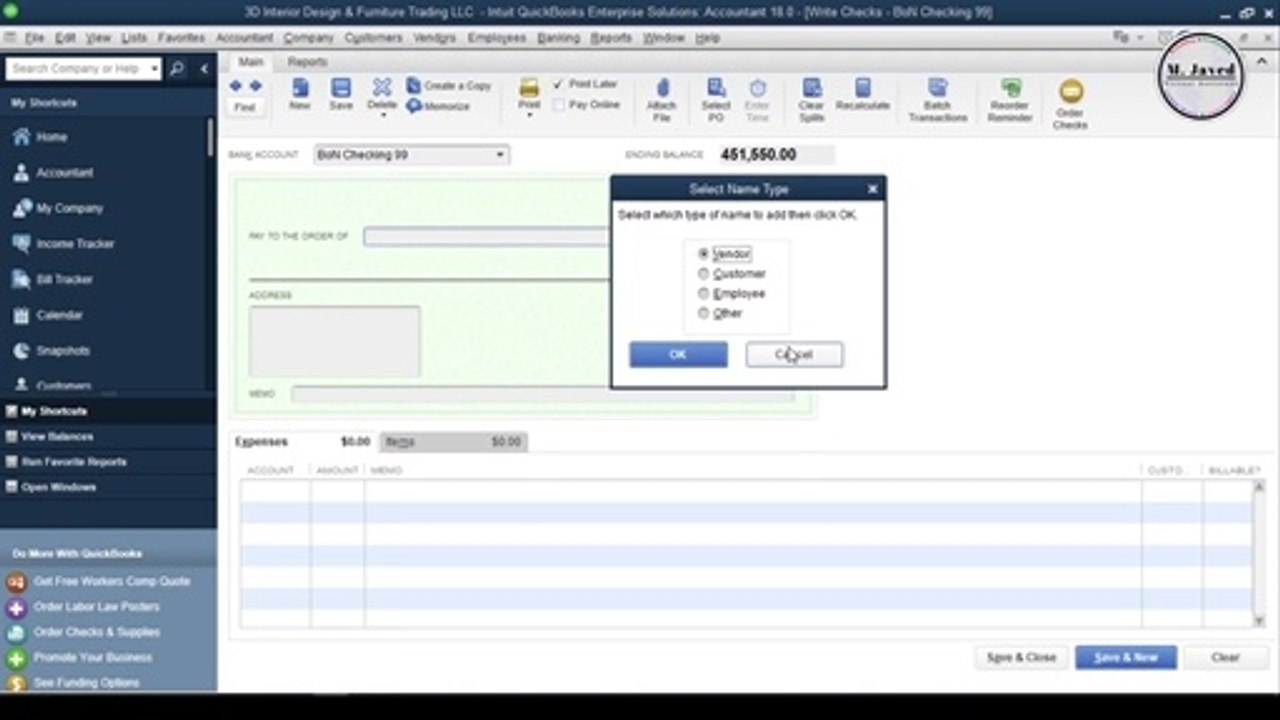Switch to the Expenses tab
Screen dimensions: 1280x720
302,442
